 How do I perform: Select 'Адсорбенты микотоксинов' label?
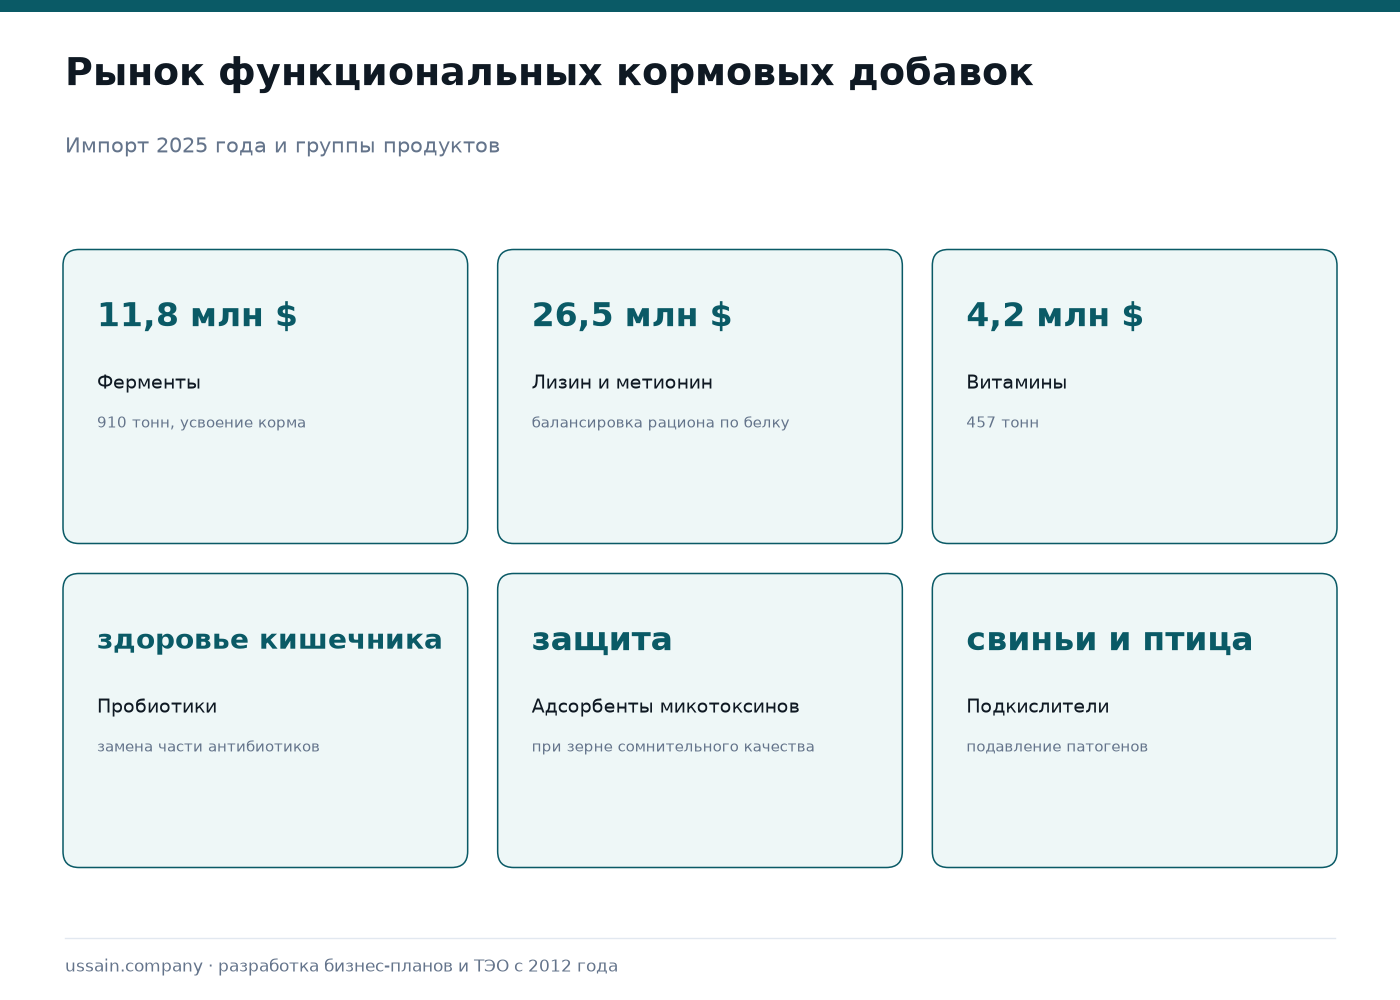pyautogui.click(x=666, y=706)
